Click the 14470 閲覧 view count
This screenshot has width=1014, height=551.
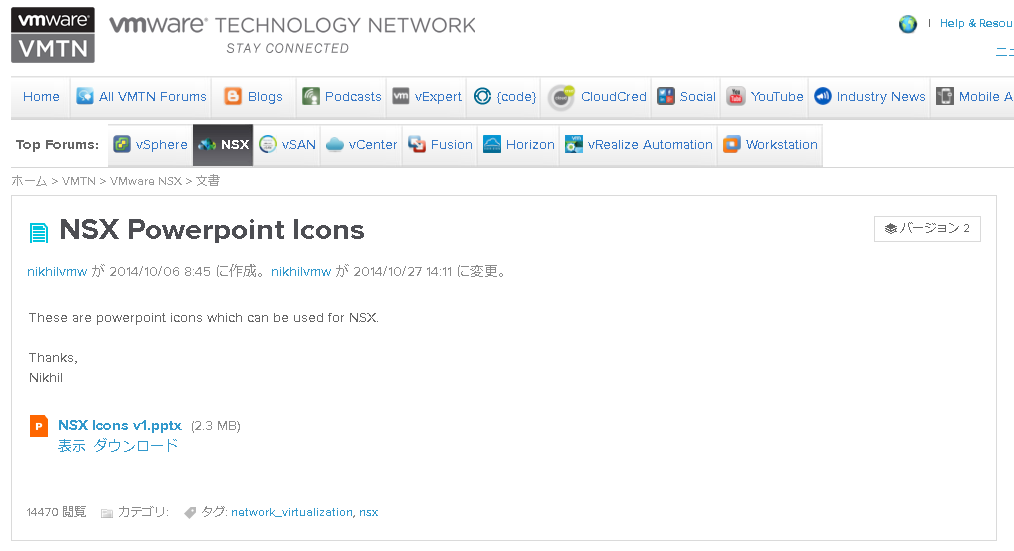coord(56,512)
